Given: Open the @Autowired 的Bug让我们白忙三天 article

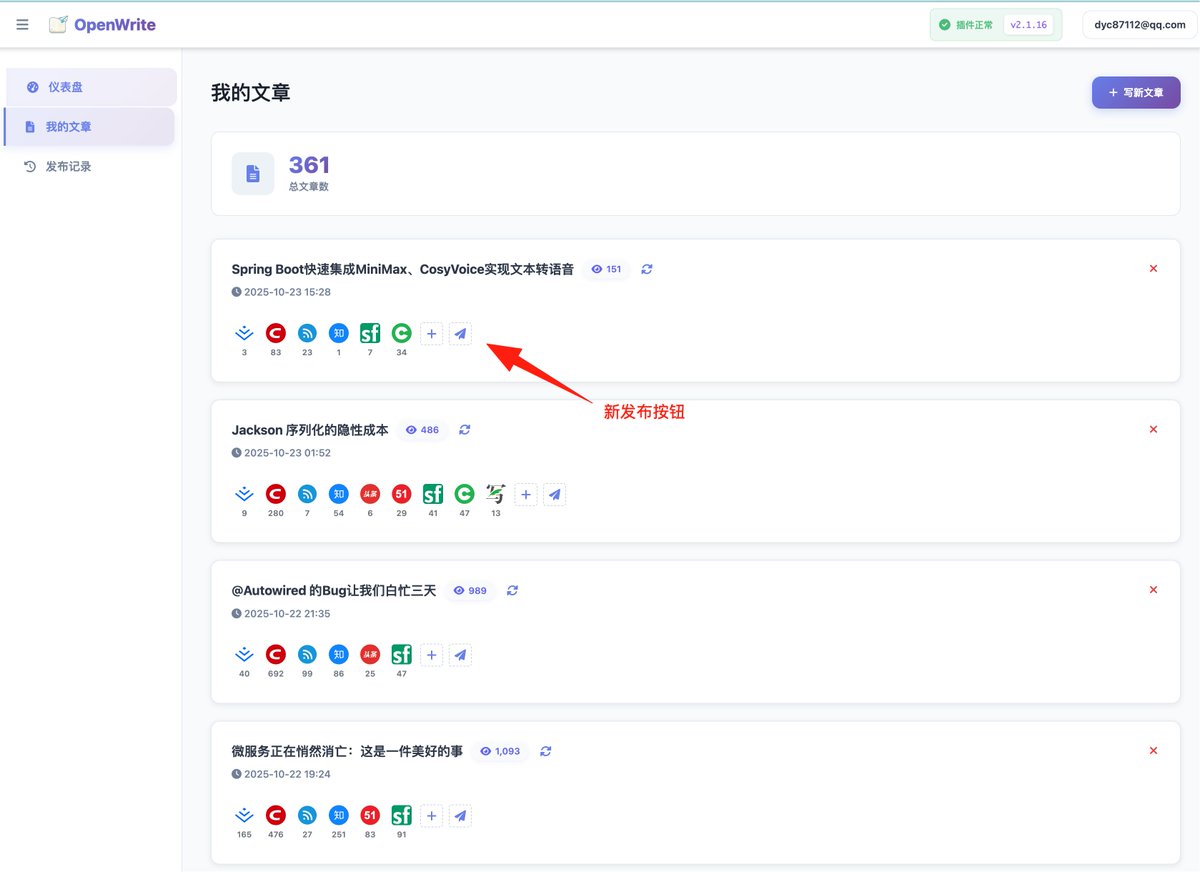Looking at the screenshot, I should pyautogui.click(x=334, y=591).
